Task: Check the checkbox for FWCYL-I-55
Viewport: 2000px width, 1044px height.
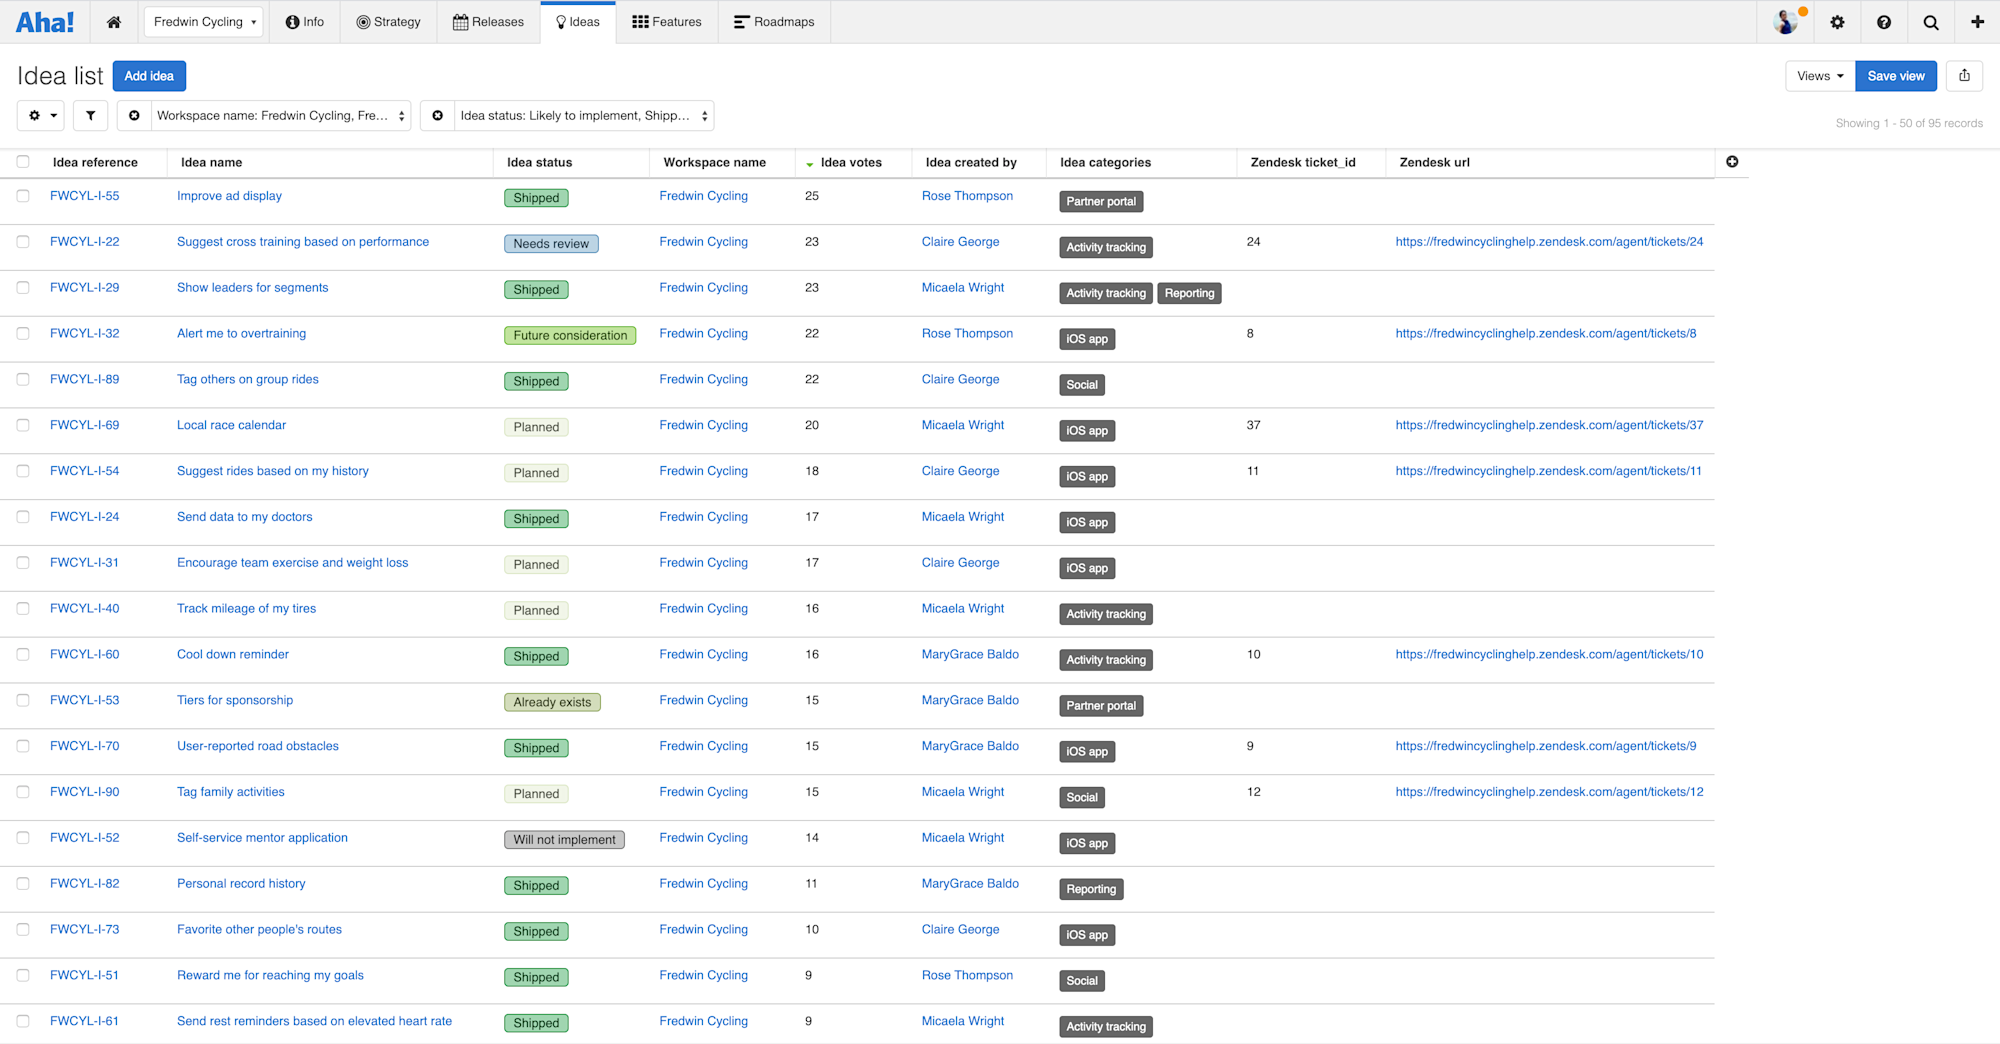Action: [23, 196]
